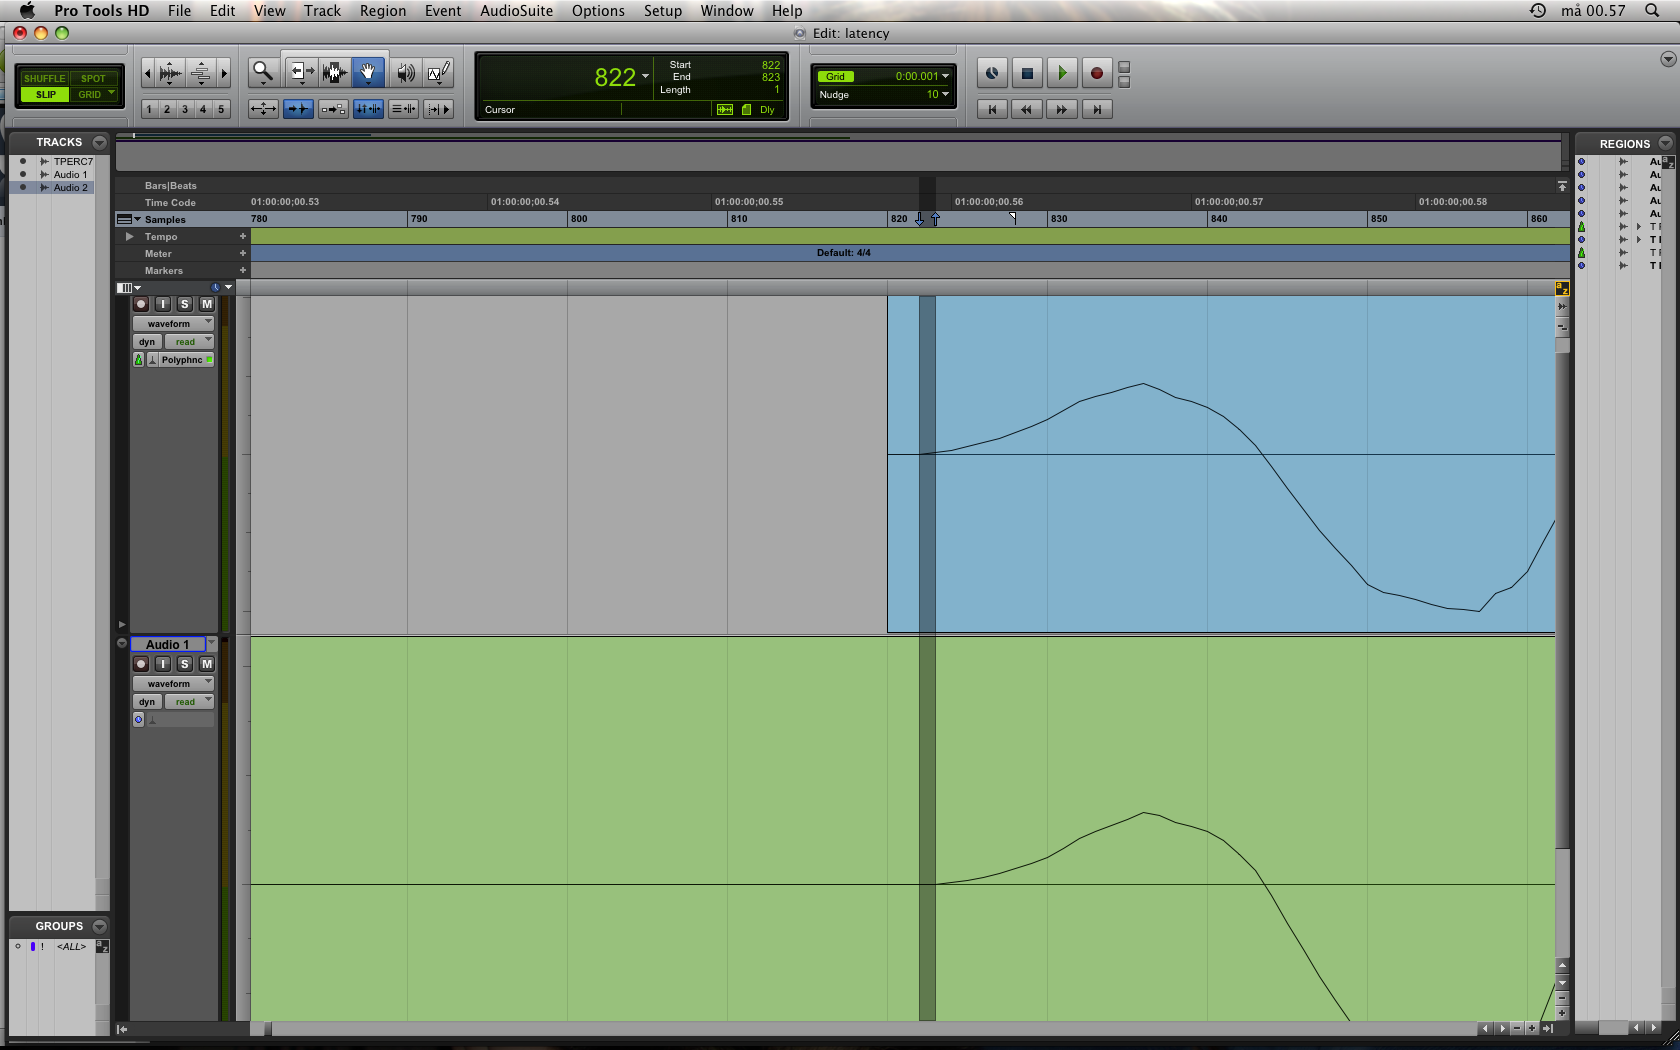1680x1050 pixels.
Task: Start playback with Play button
Action: [1062, 73]
